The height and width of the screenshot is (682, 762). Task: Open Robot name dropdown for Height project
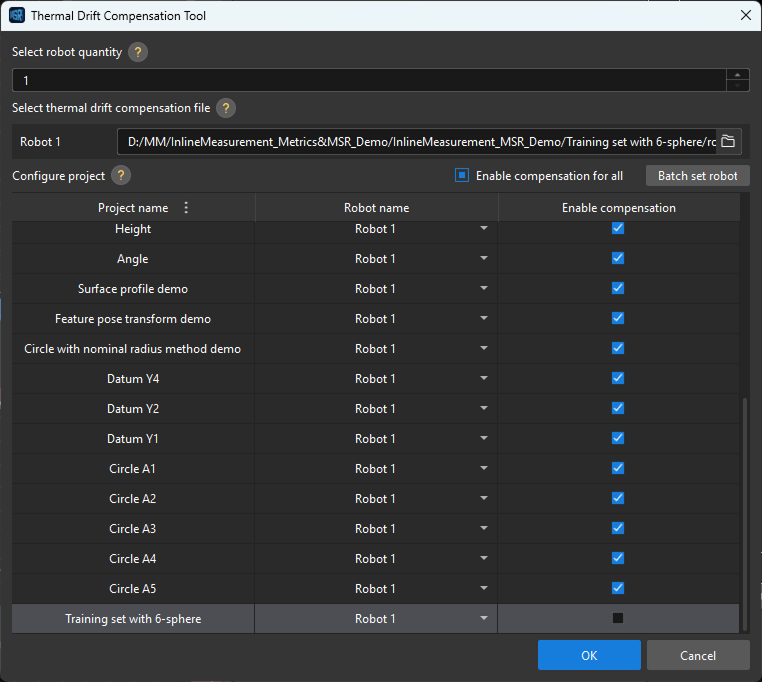tap(484, 229)
